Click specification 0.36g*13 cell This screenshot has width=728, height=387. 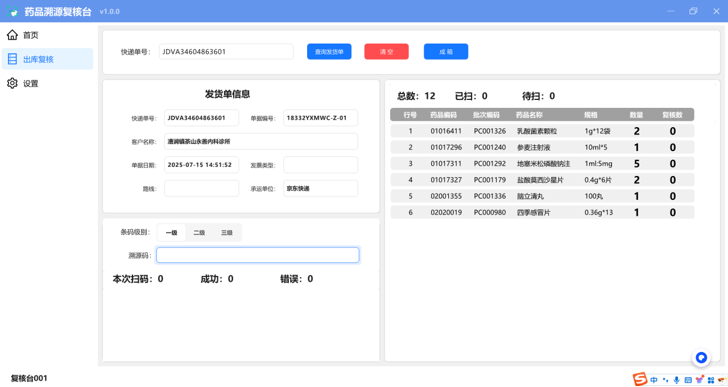598,213
